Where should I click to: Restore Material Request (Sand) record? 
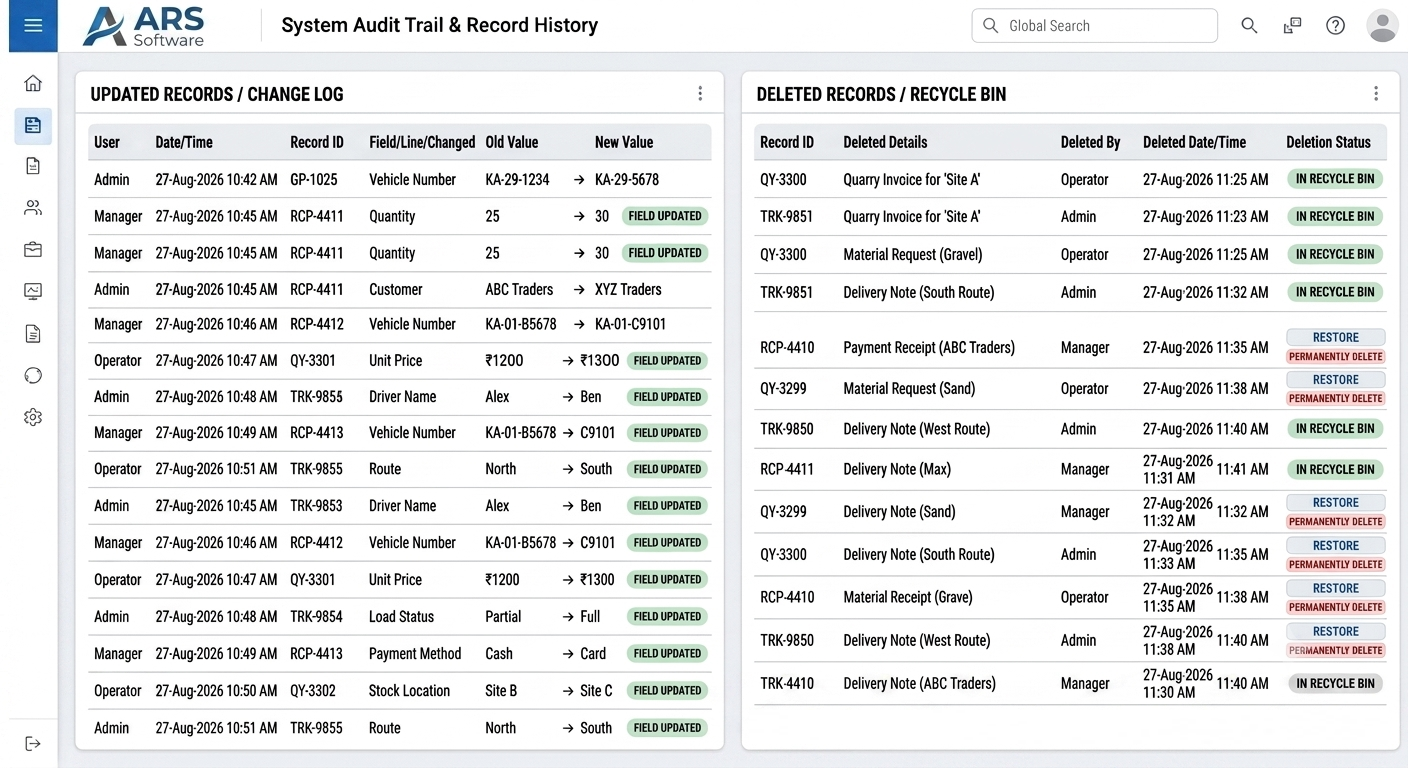1335,380
